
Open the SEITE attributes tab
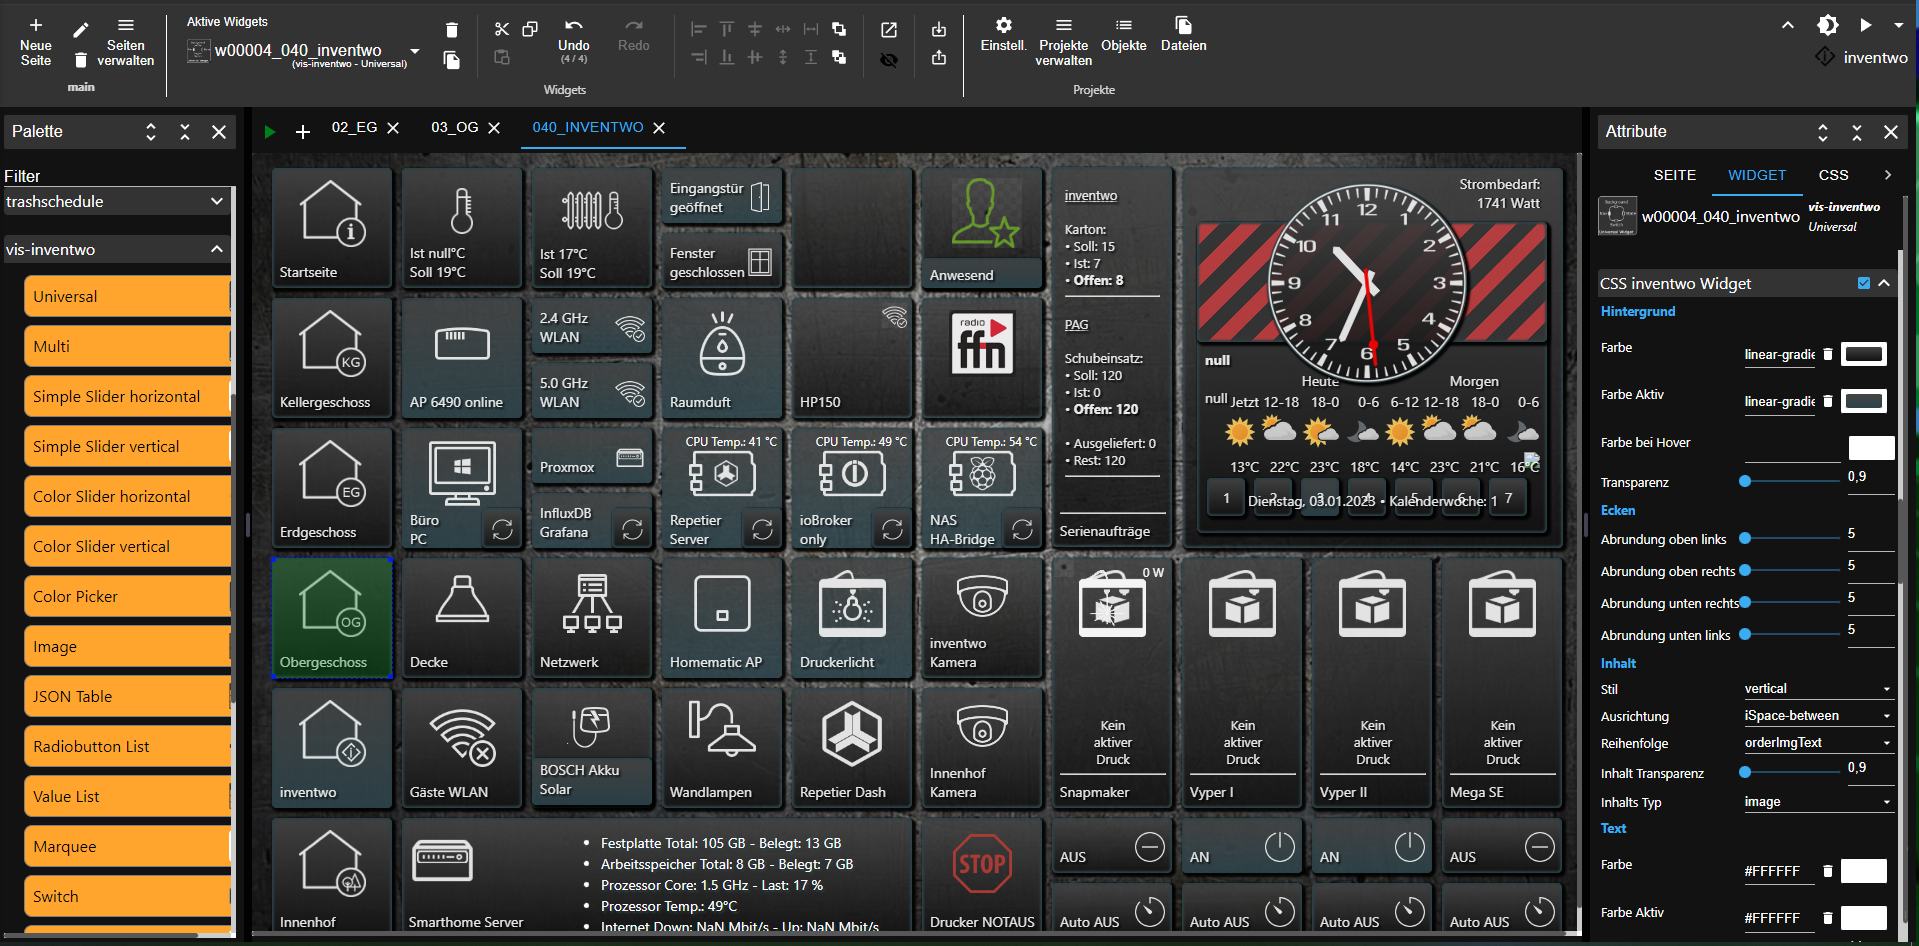click(x=1674, y=175)
